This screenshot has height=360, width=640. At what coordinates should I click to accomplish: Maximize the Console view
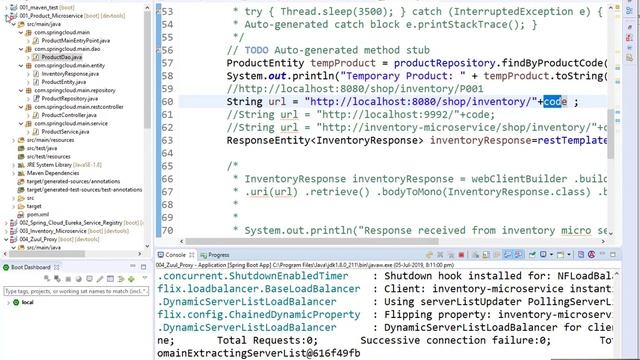click(612, 255)
